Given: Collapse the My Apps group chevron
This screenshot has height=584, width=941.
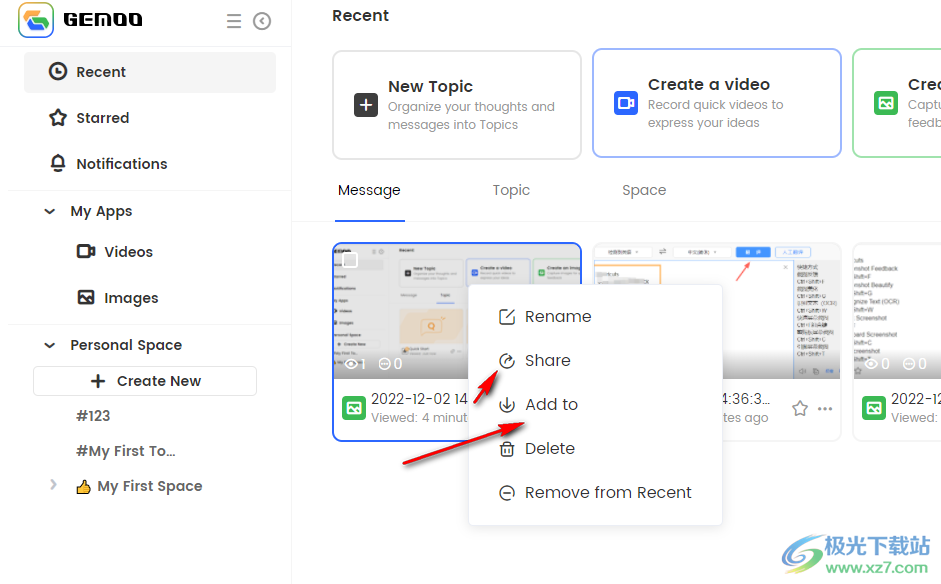Looking at the screenshot, I should point(50,211).
